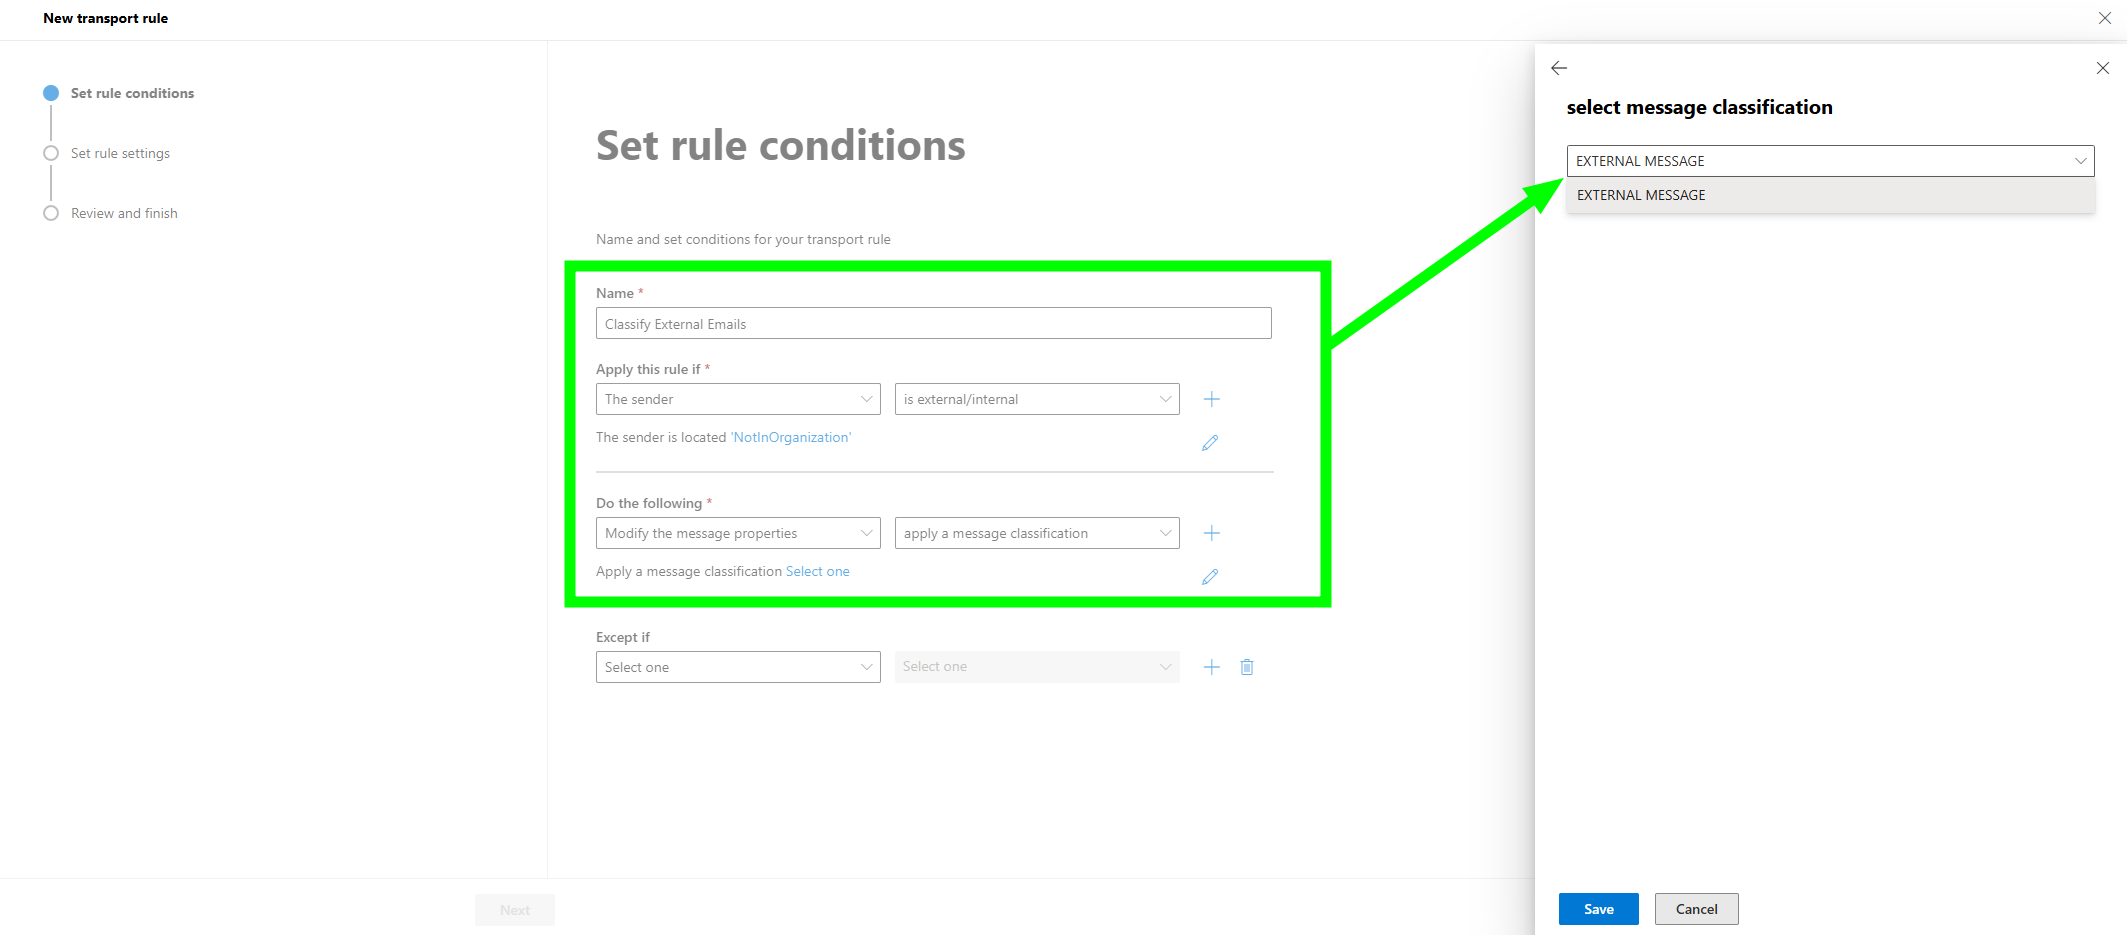Click the 'NotInOrganization' link
The height and width of the screenshot is (935, 2127).
click(791, 437)
